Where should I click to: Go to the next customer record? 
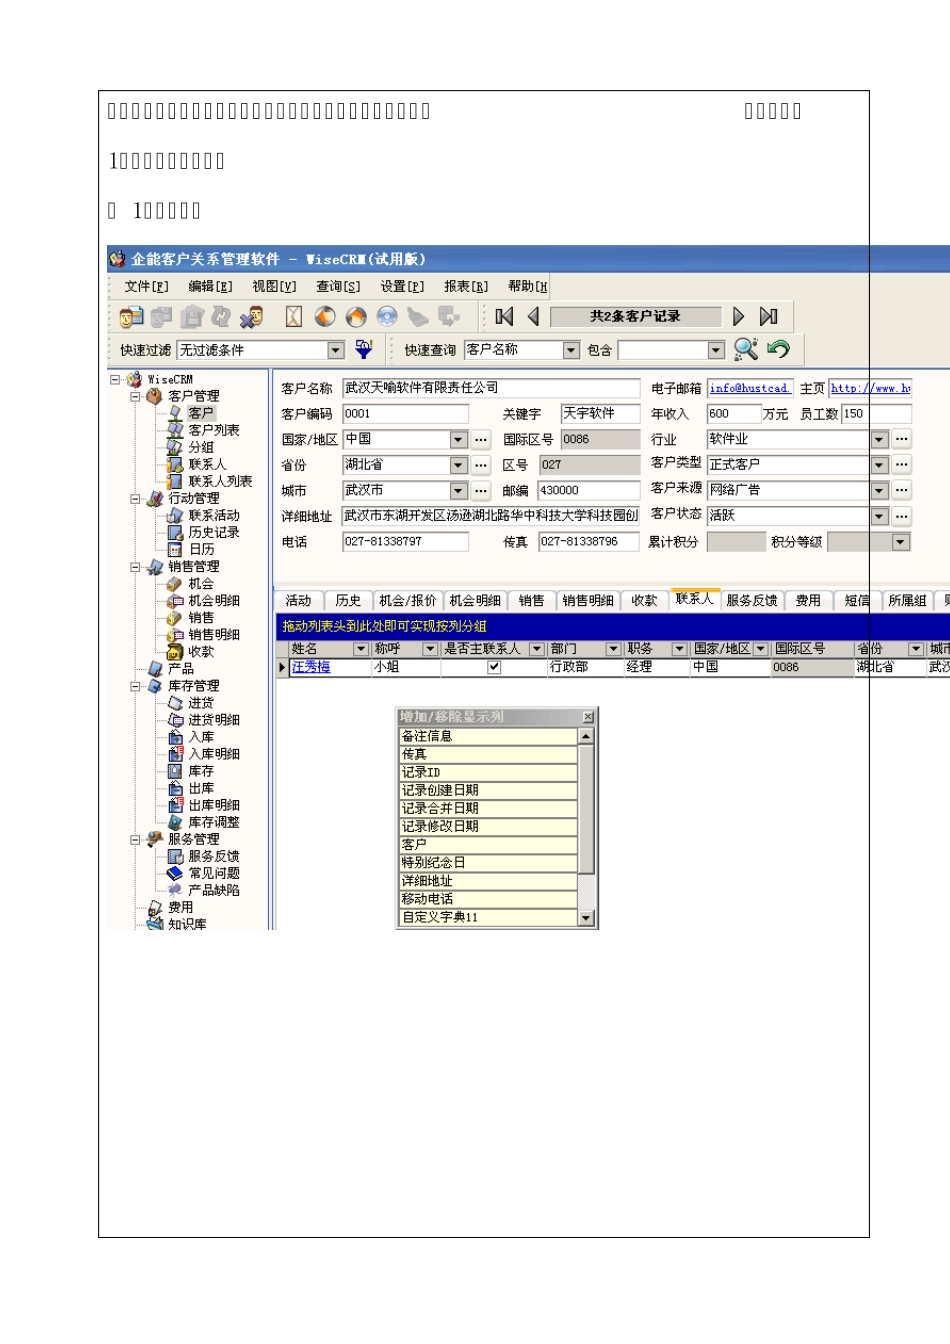pos(739,317)
